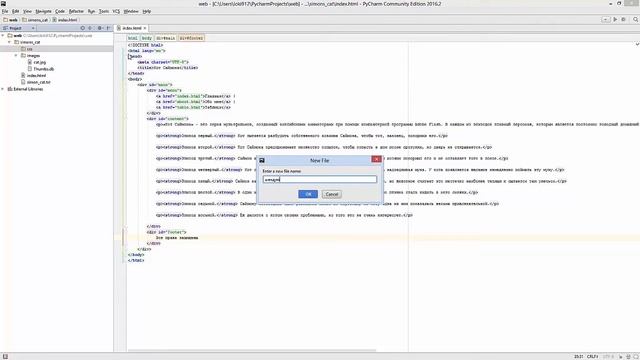This screenshot has width=640, height=360.
Task: Select index.html in project tree
Action: [x=33, y=76]
